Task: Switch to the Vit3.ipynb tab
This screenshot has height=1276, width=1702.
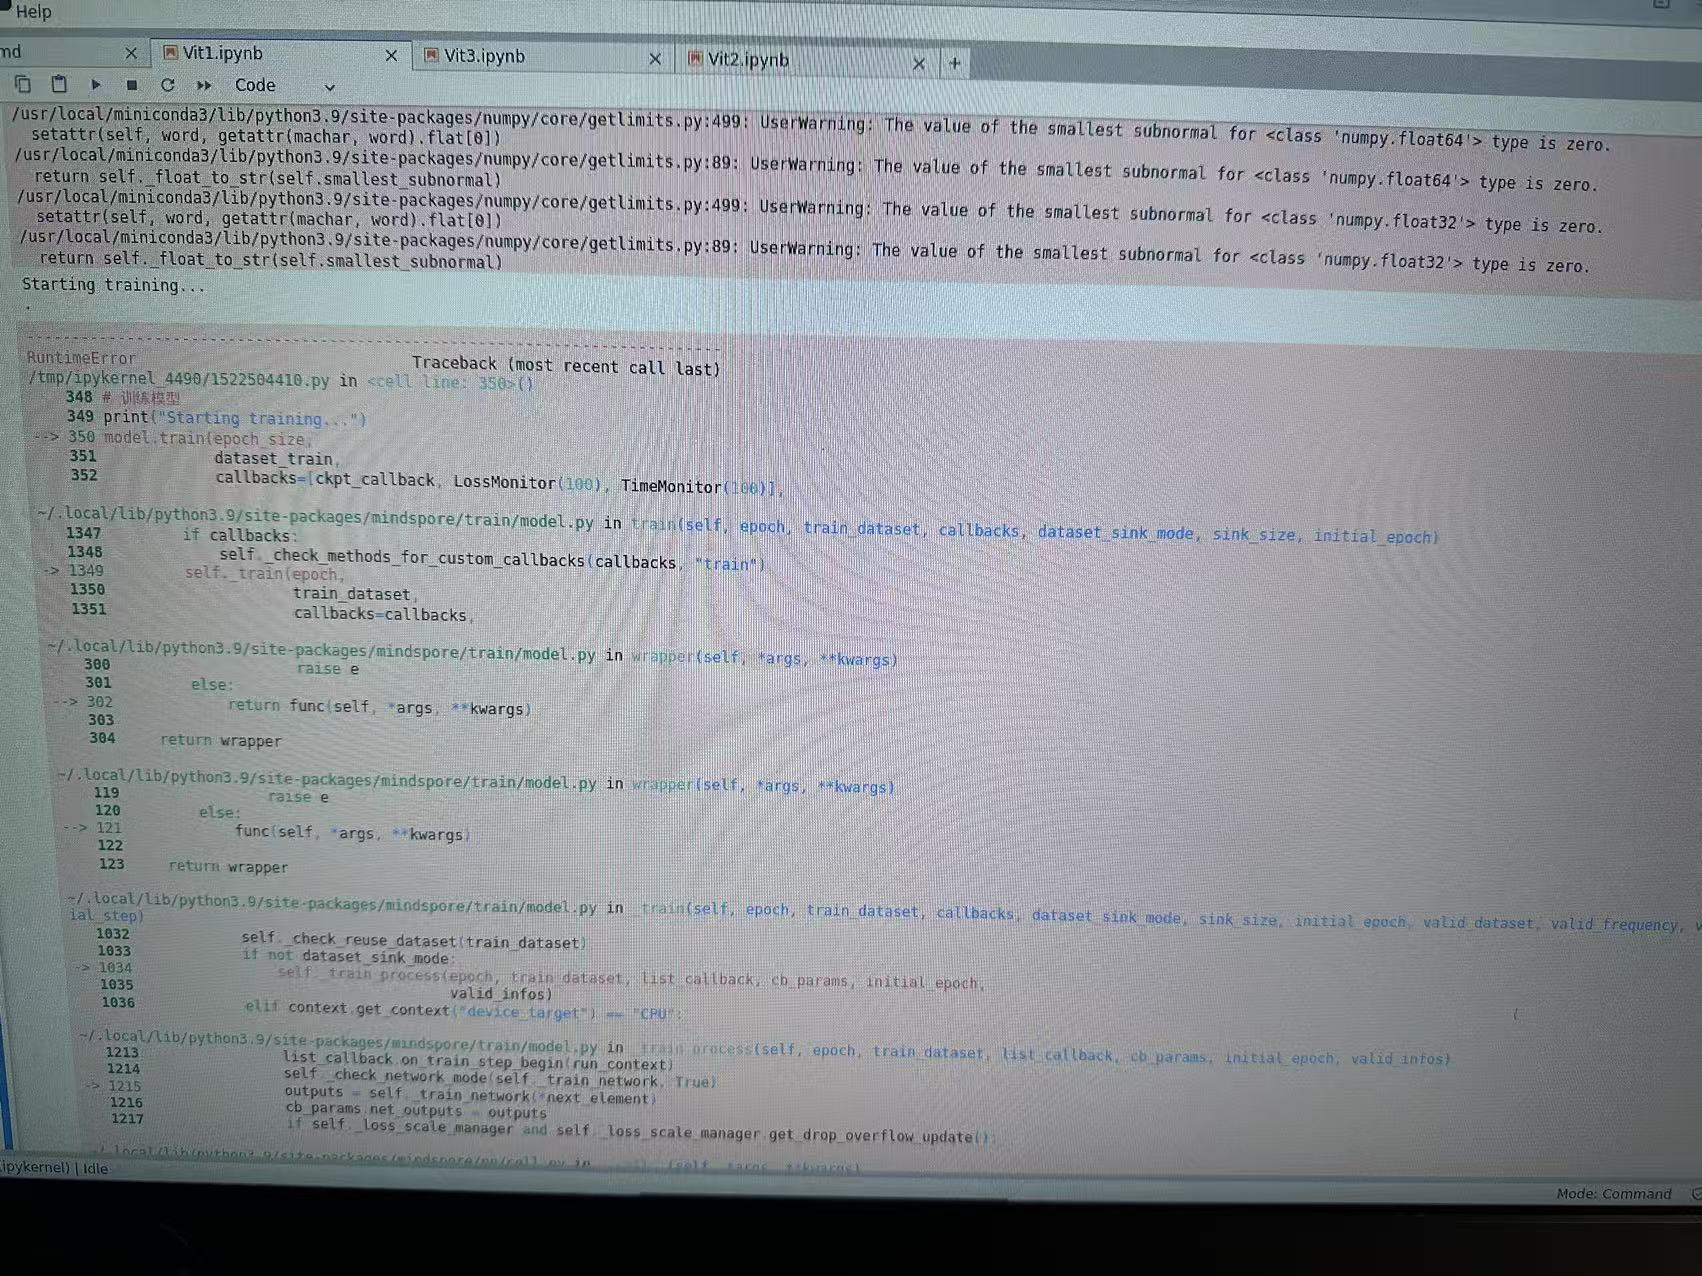Action: tap(485, 56)
